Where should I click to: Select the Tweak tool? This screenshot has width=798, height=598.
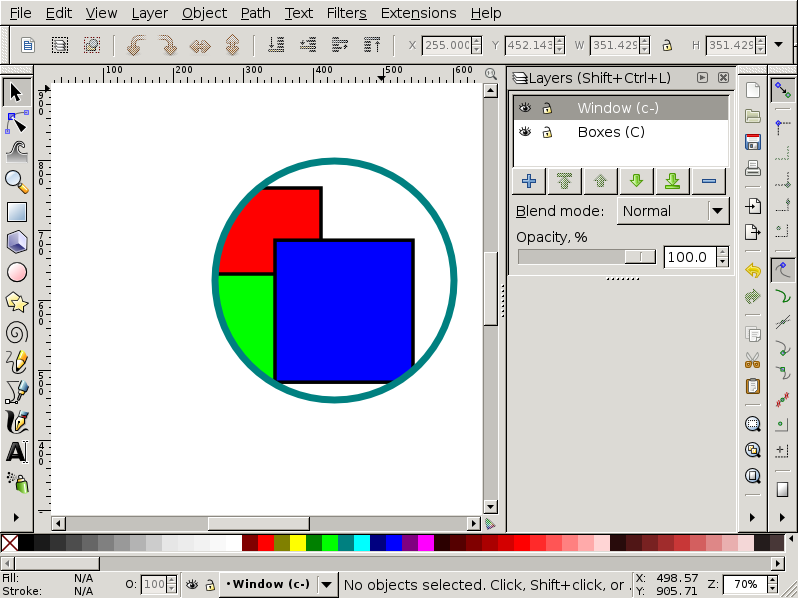pyautogui.click(x=17, y=152)
